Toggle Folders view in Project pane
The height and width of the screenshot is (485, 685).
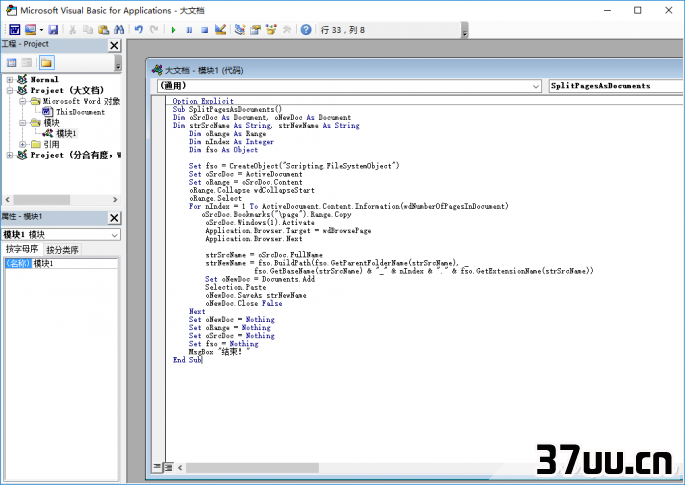46,63
